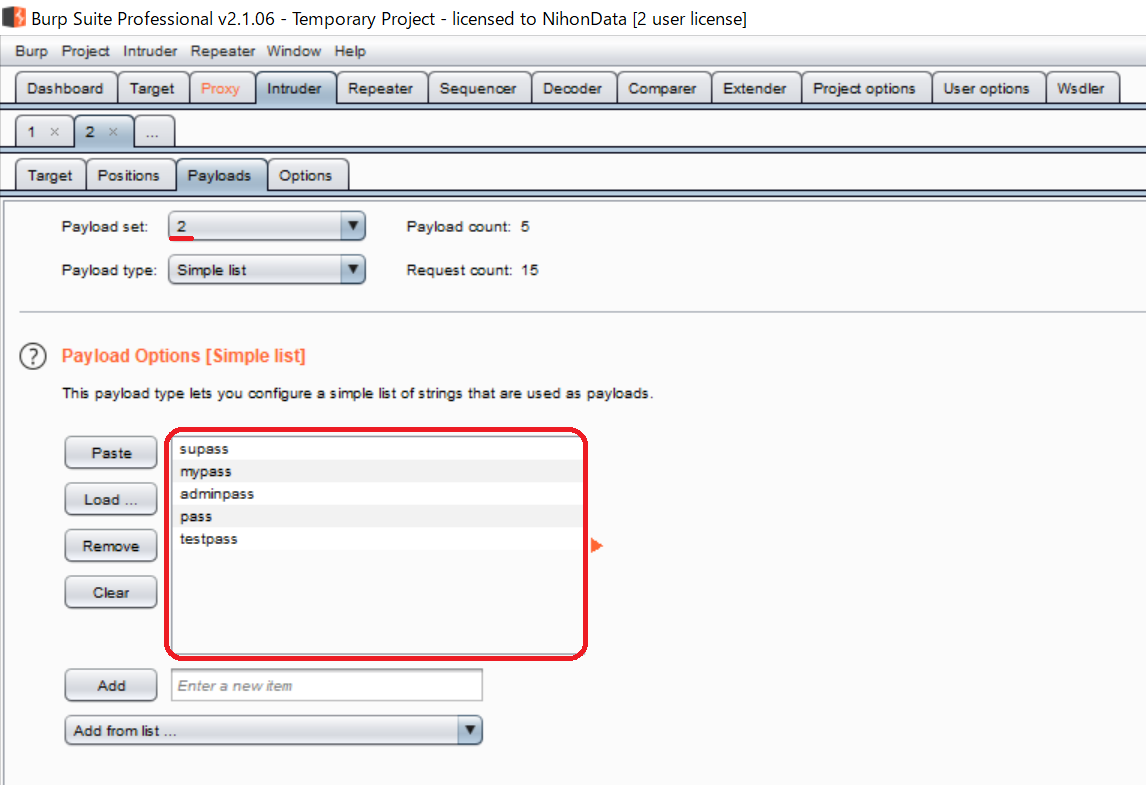The width and height of the screenshot is (1146, 785).
Task: Select Intruder attack tab 1
Action: [x=31, y=132]
